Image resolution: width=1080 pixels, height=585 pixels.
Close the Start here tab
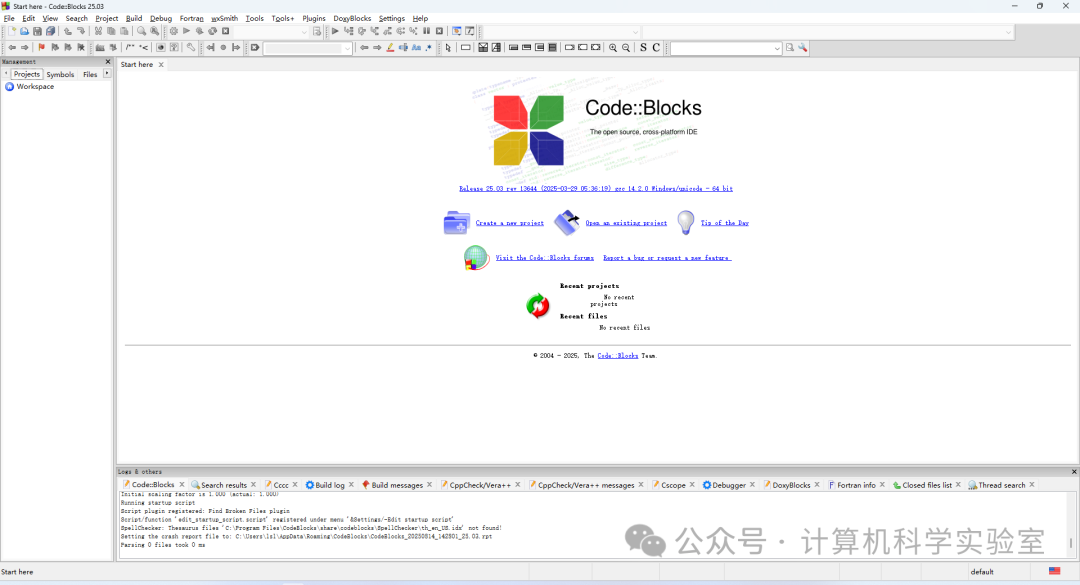click(161, 65)
